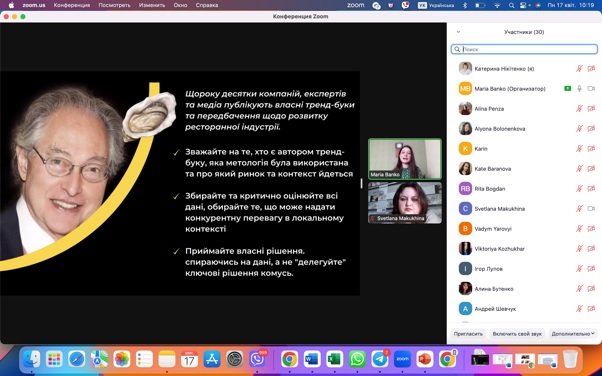602x376 pixels.
Task: Toggle Svetlana Makukhina's video camera icon
Action: 591,209
